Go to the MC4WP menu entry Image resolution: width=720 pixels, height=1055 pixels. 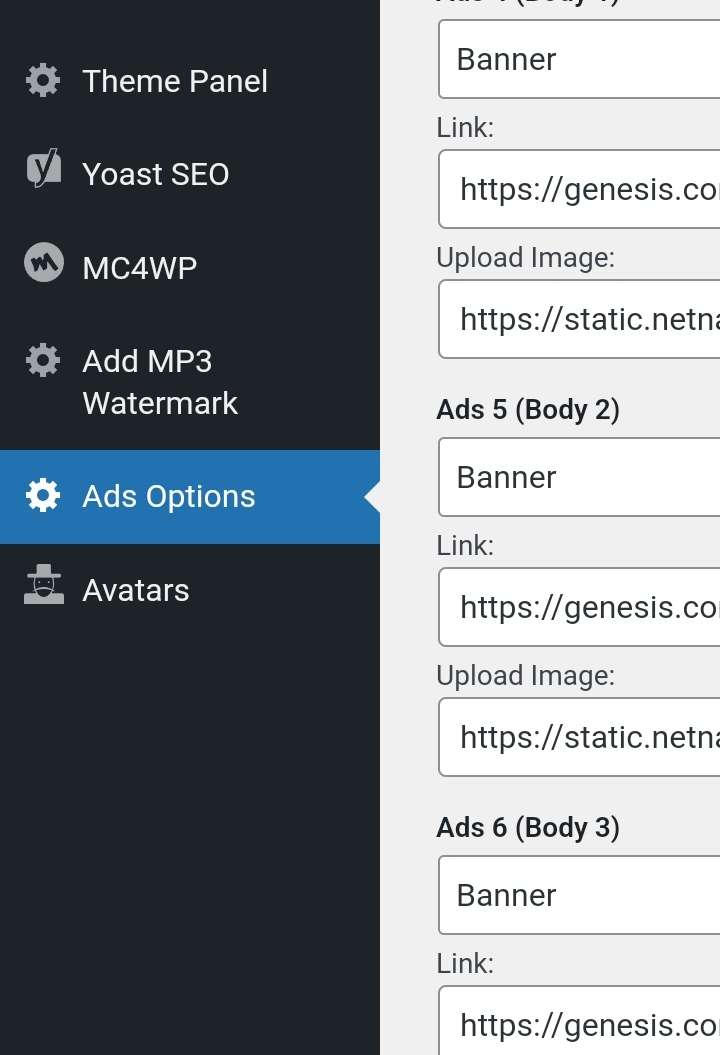pos(190,268)
